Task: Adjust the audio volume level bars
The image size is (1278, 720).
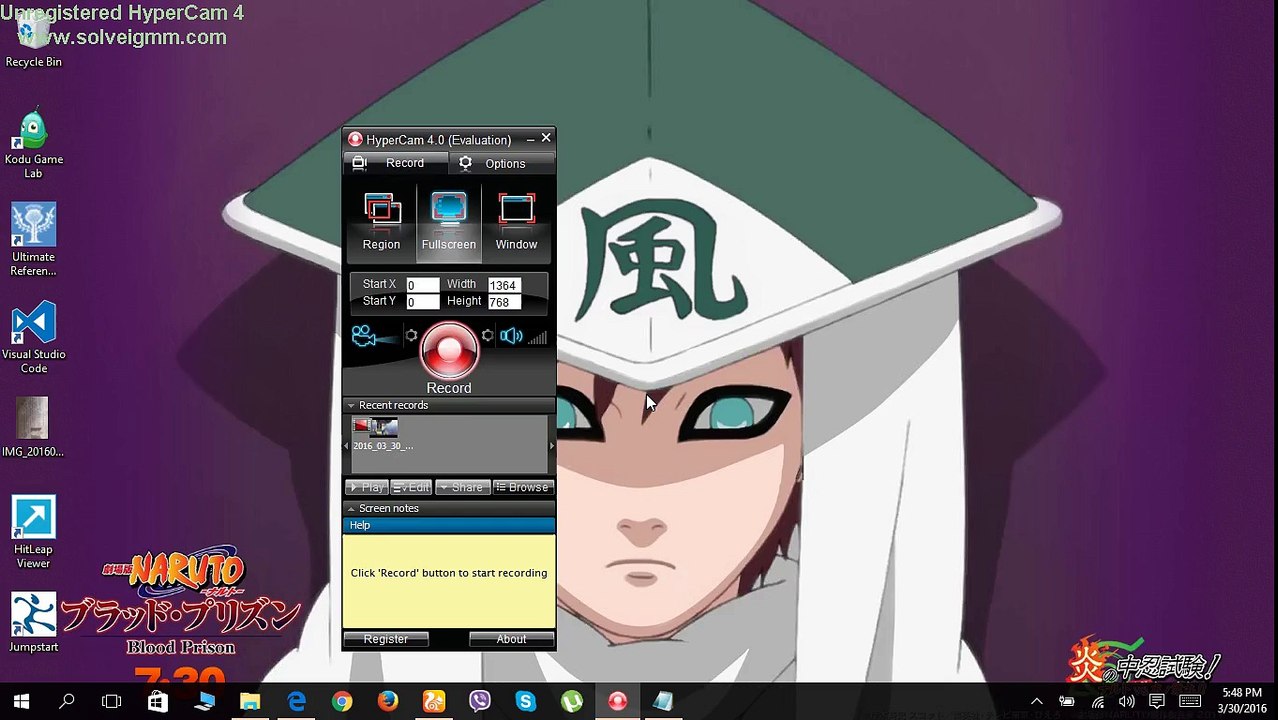Action: pyautogui.click(x=538, y=338)
